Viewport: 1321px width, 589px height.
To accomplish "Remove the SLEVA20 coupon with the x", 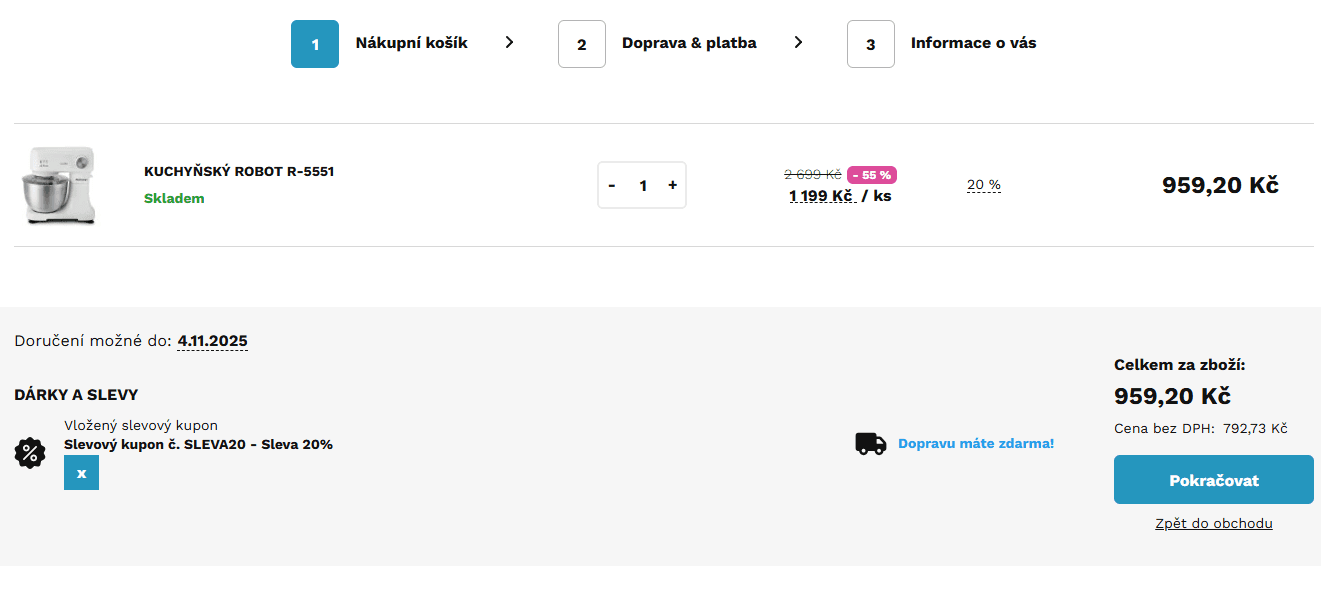I will point(81,472).
